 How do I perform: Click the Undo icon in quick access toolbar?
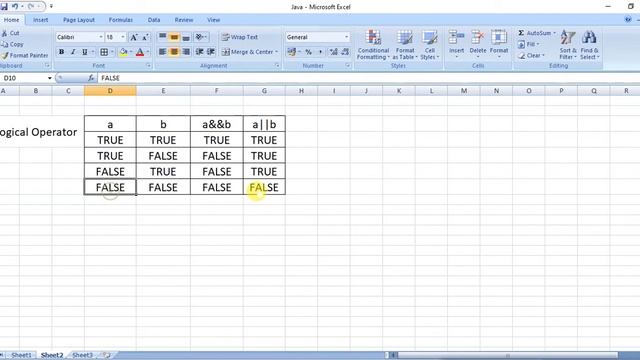(x=15, y=7)
